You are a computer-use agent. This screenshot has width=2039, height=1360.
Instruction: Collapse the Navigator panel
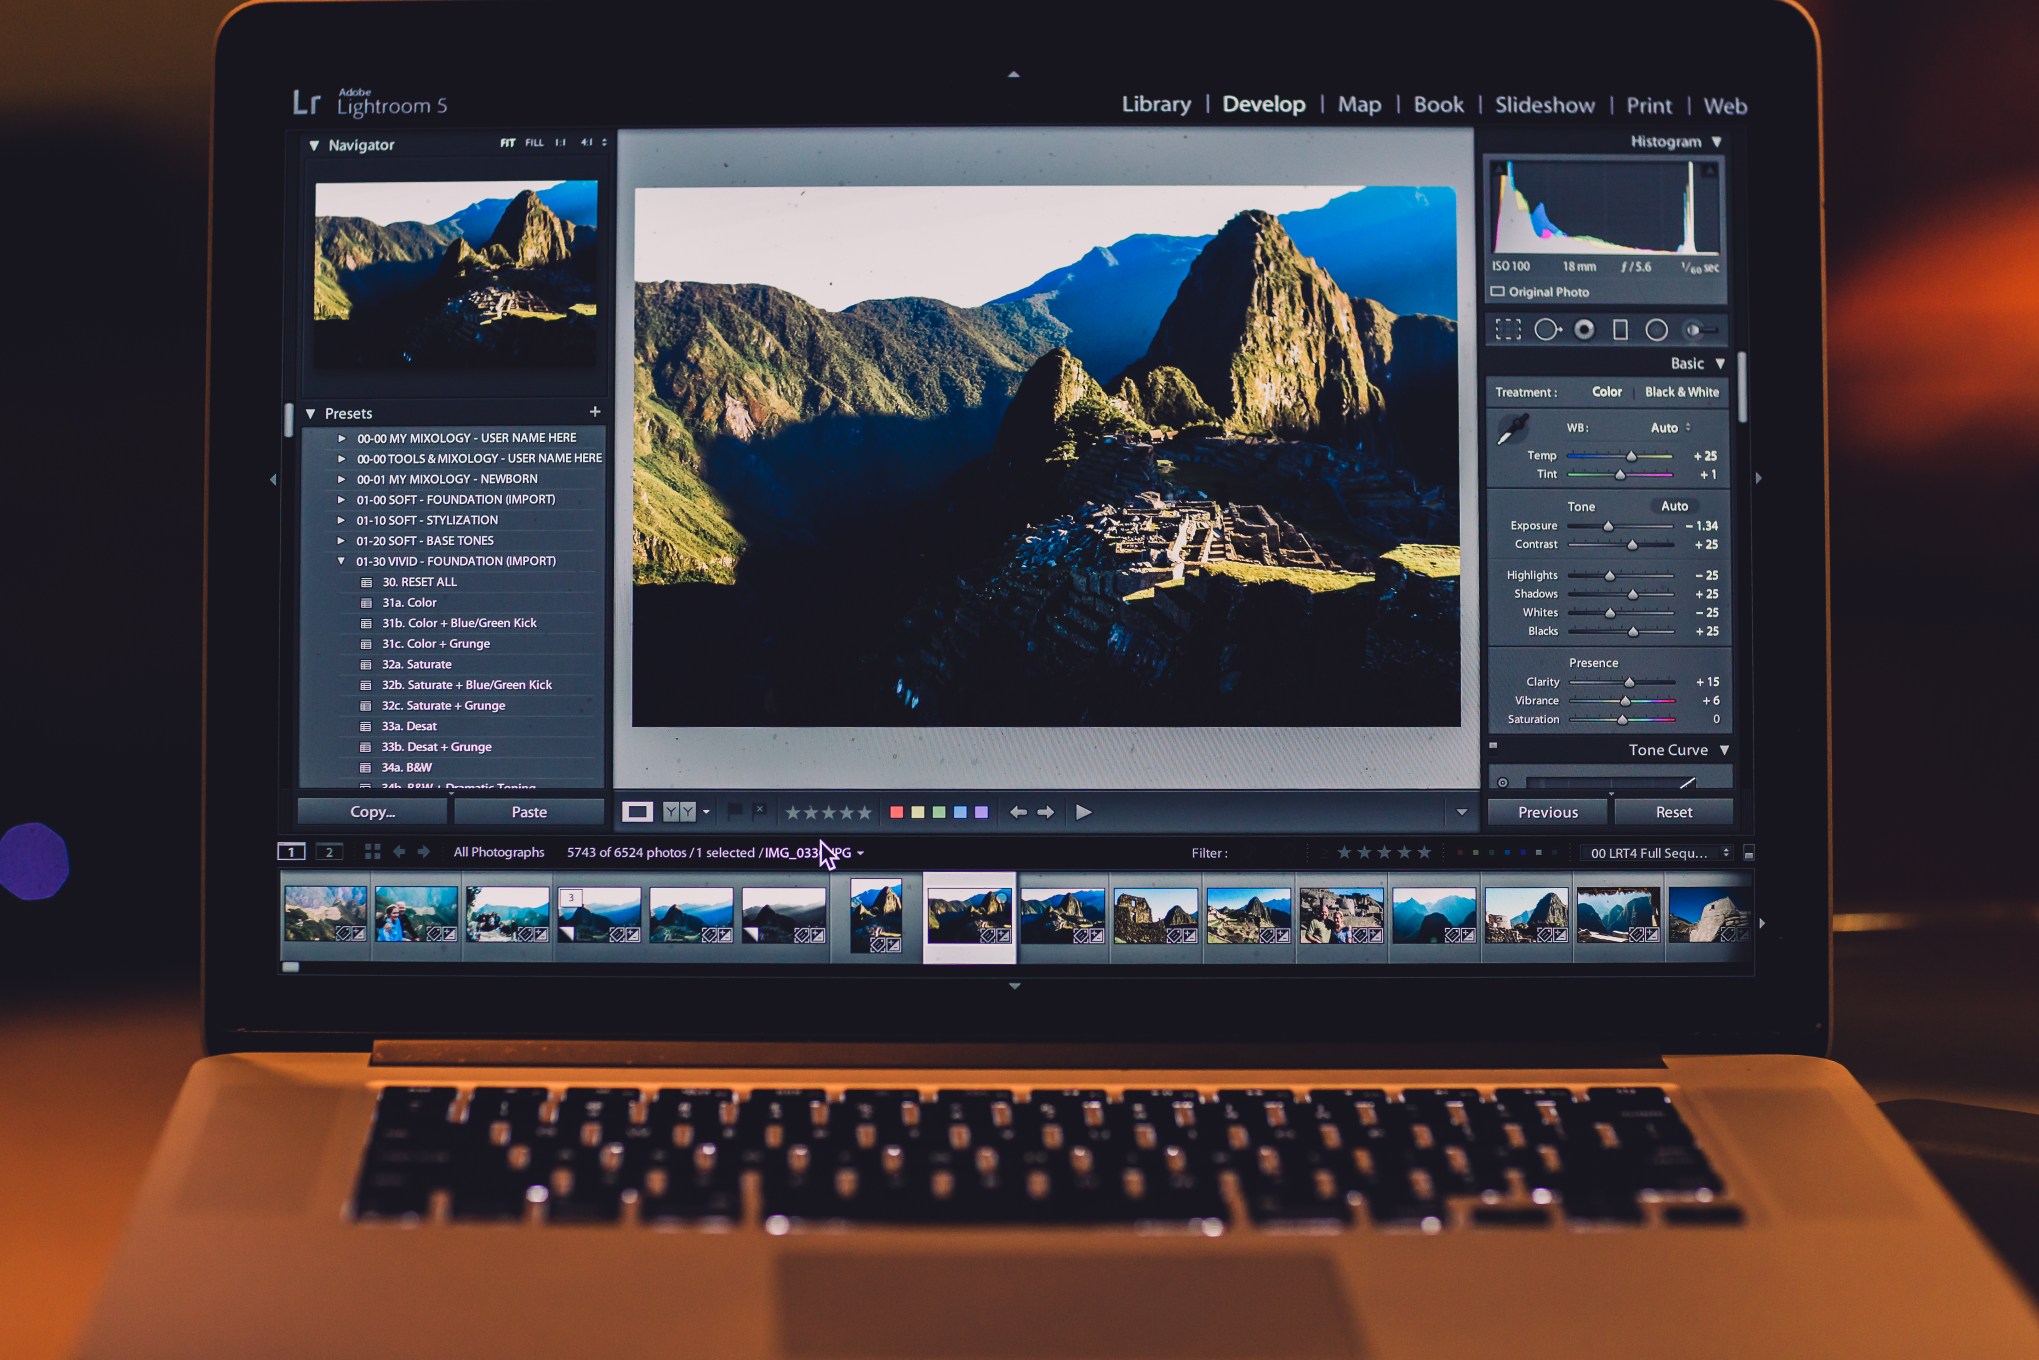click(x=314, y=145)
